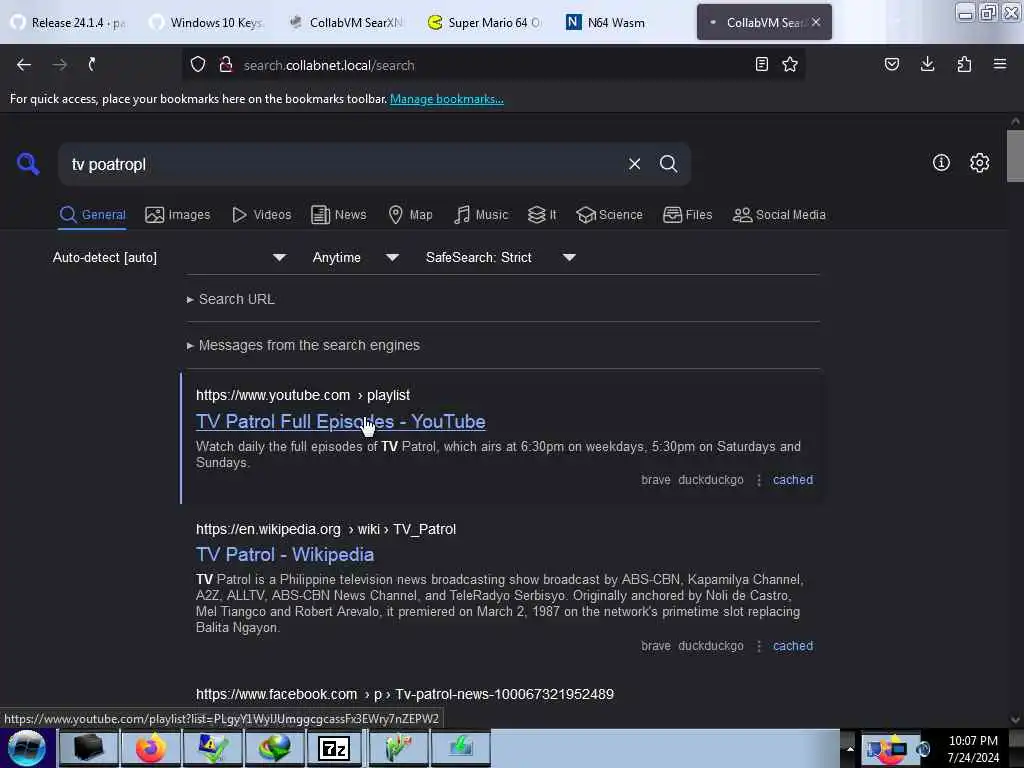Image resolution: width=1024 pixels, height=768 pixels.
Task: Click the SearXNG logo magnifier
Action: point(28,164)
